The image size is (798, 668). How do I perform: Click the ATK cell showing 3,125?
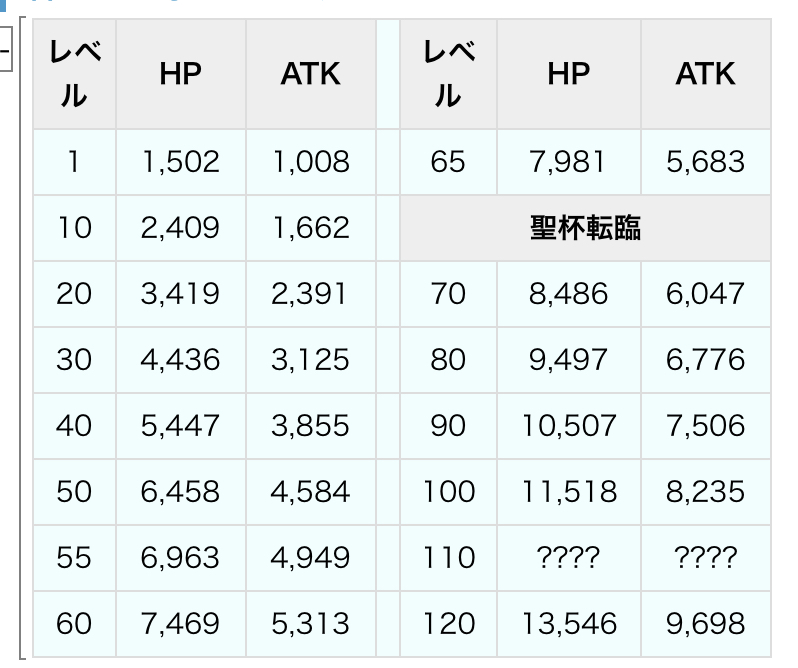pyautogui.click(x=310, y=360)
